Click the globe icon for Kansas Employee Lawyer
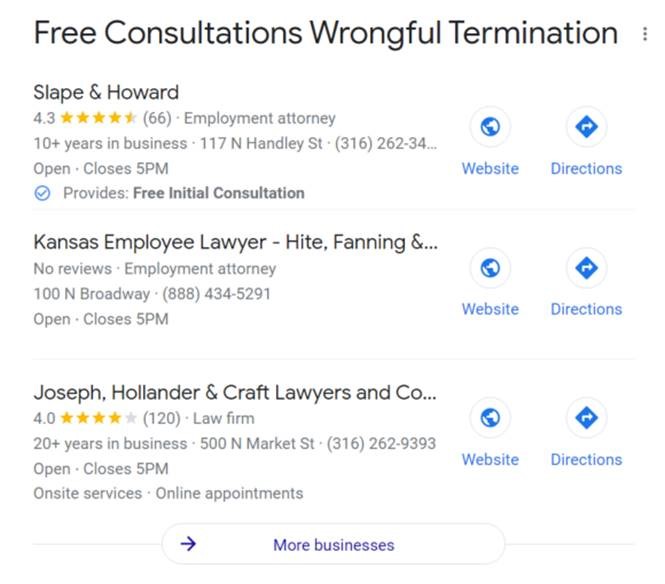Screen dimensions: 665x584 click(490, 268)
